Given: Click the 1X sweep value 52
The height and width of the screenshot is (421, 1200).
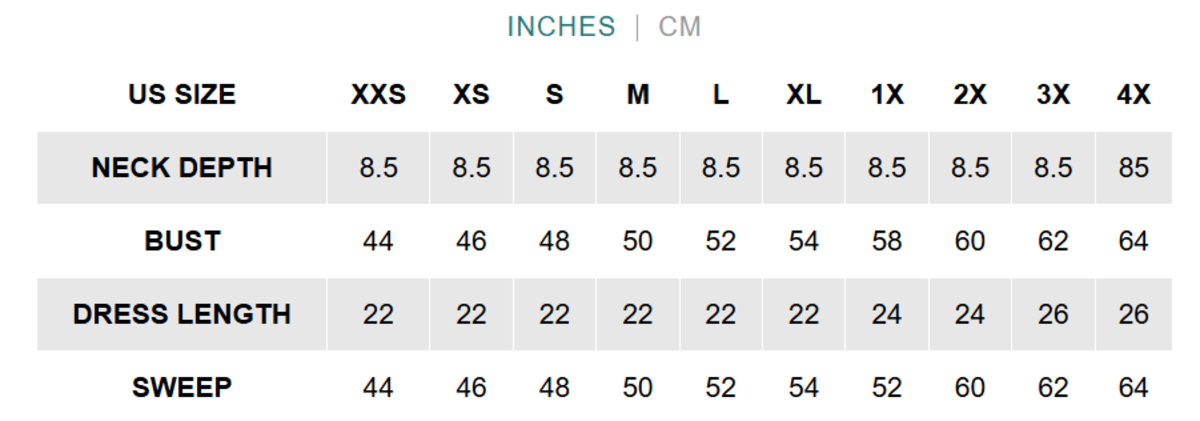Looking at the screenshot, I should pos(887,387).
